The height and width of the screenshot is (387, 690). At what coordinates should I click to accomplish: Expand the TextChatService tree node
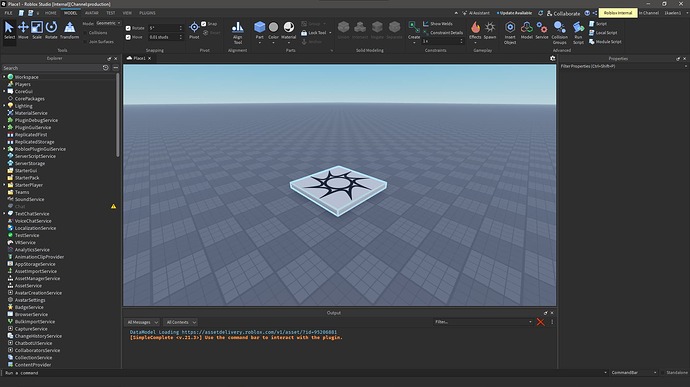click(x=4, y=214)
